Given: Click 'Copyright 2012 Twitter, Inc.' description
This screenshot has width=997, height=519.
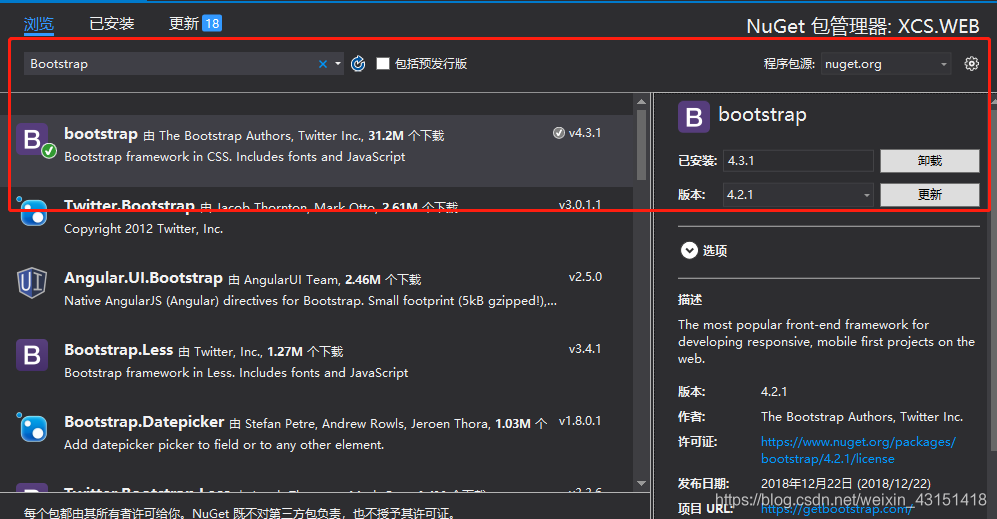Looking at the screenshot, I should pyautogui.click(x=143, y=229).
